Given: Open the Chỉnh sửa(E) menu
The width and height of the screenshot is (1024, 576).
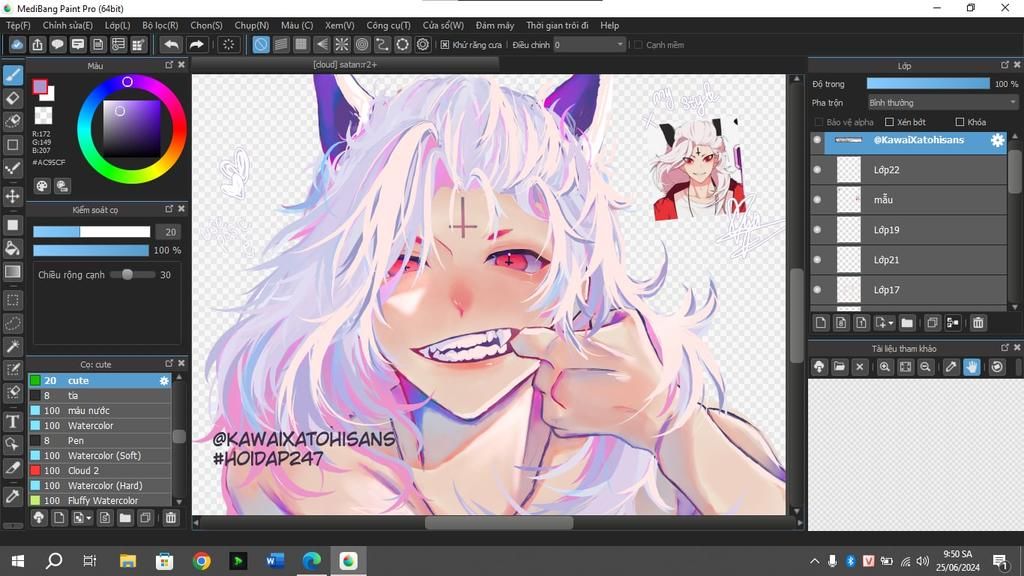Looking at the screenshot, I should point(67,25).
